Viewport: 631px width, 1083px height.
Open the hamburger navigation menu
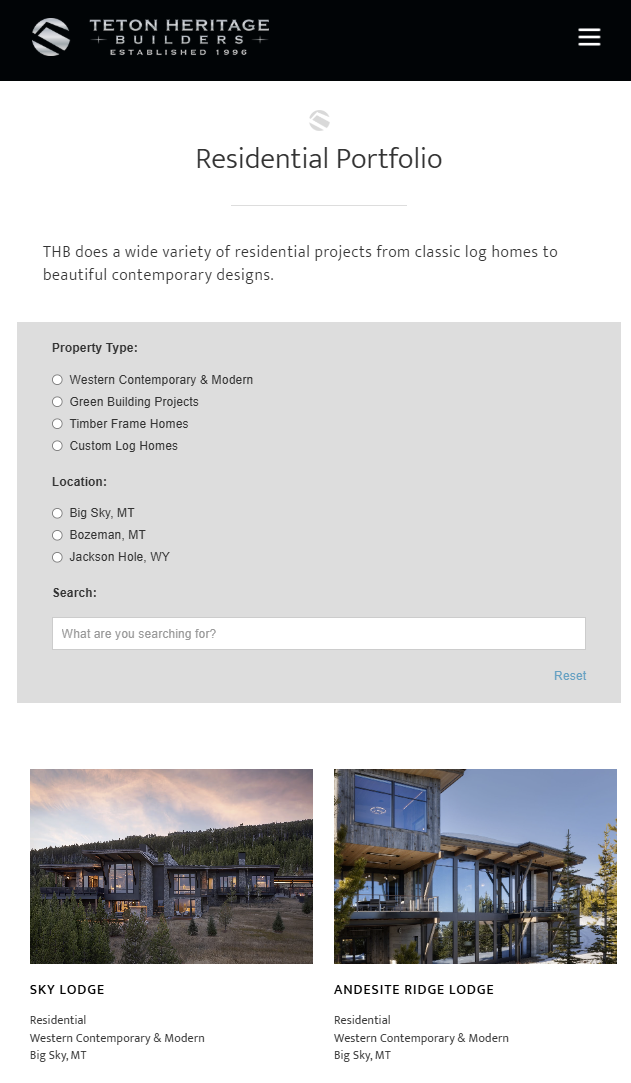pos(589,37)
